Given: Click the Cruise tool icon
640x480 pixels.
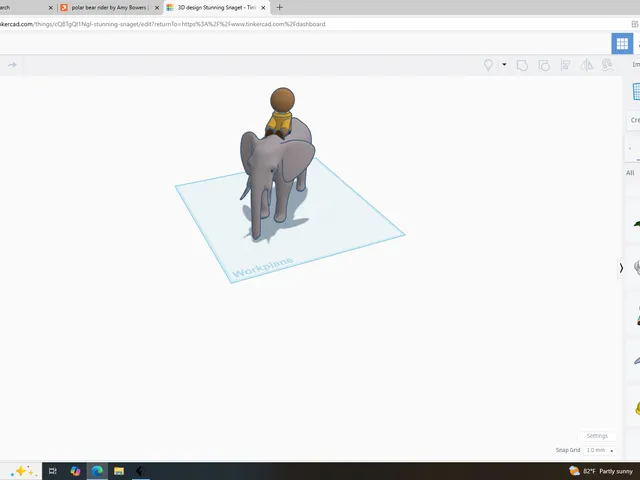Looking at the screenshot, I should coord(607,65).
